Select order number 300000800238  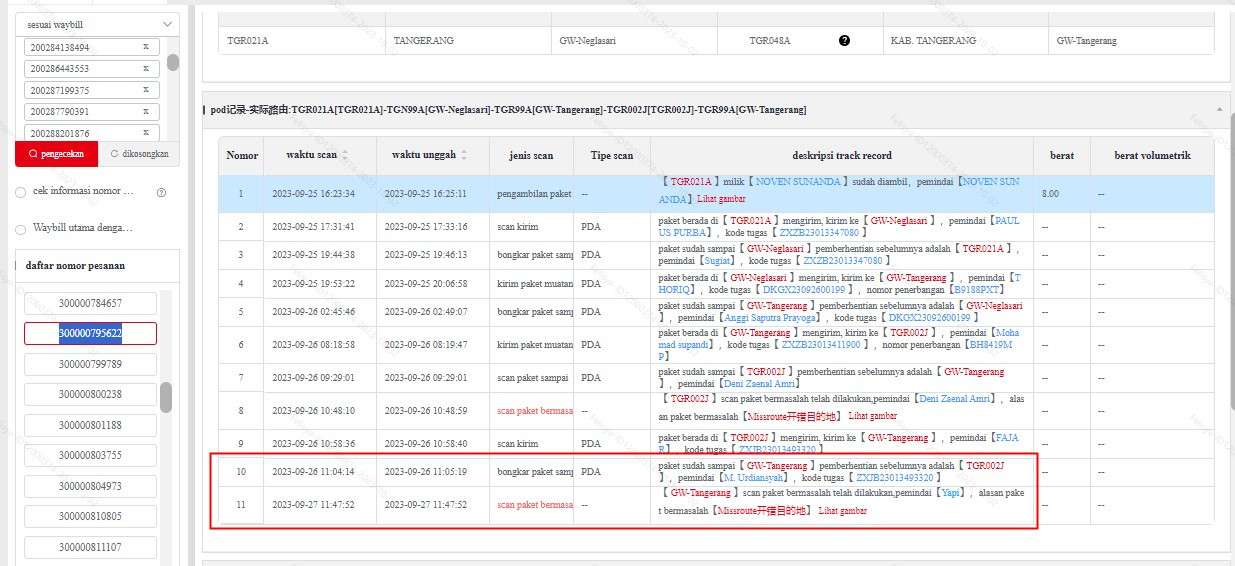point(90,394)
